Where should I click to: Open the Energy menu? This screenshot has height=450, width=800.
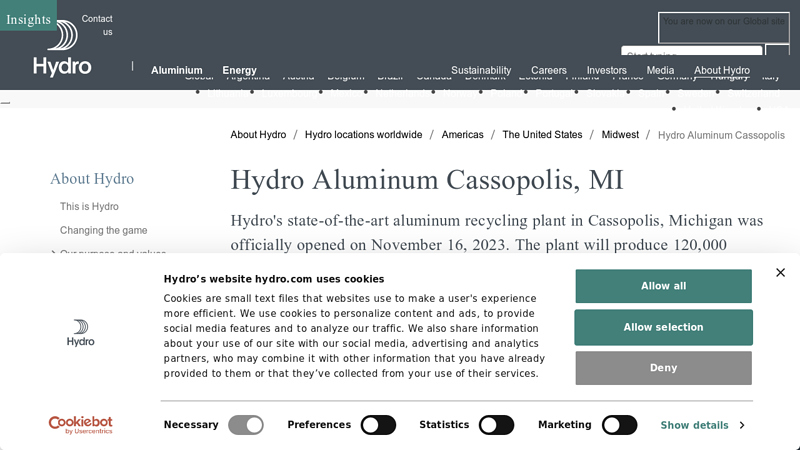click(239, 70)
